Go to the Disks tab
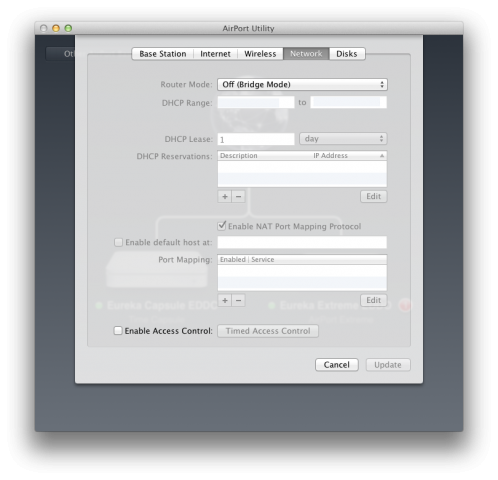The width and height of the screenshot is (498, 480). pyautogui.click(x=347, y=54)
